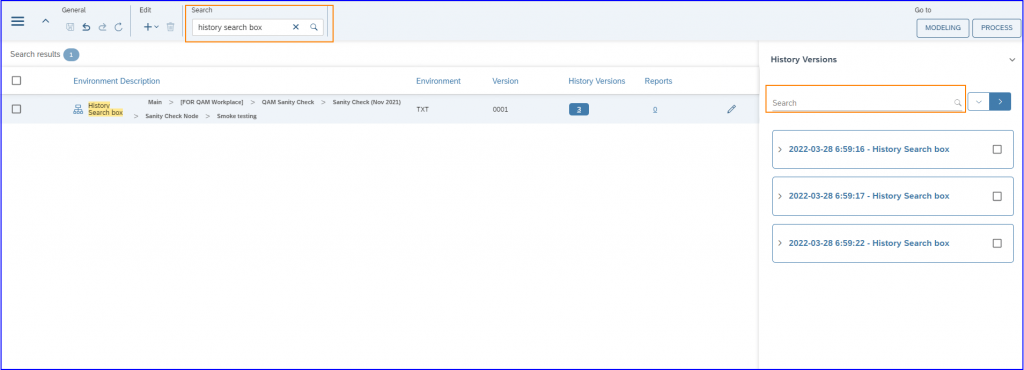Screen dimensions: 1024x370
Task: Check the History Search box row checkbox
Action: (16, 110)
